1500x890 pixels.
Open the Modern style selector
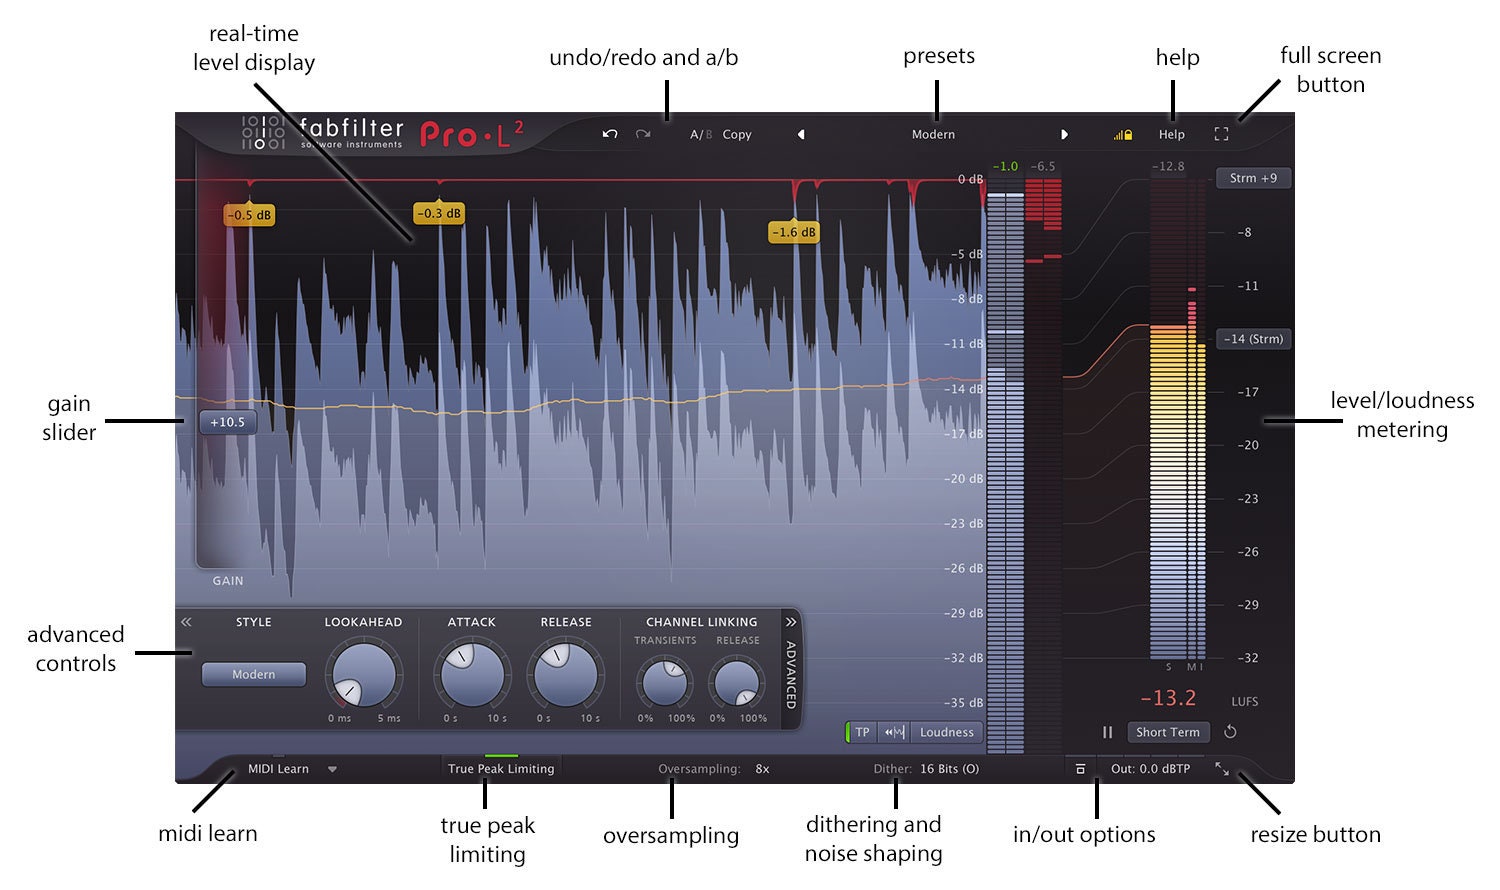click(x=254, y=674)
